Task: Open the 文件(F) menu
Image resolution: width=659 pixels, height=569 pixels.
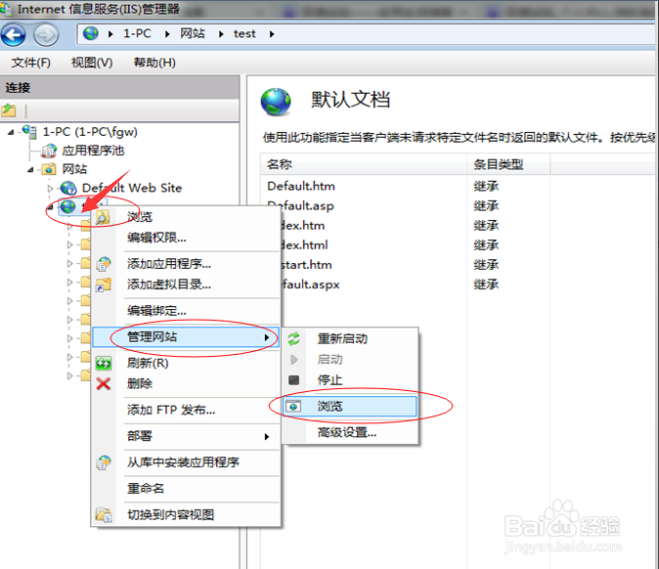Action: click(31, 63)
